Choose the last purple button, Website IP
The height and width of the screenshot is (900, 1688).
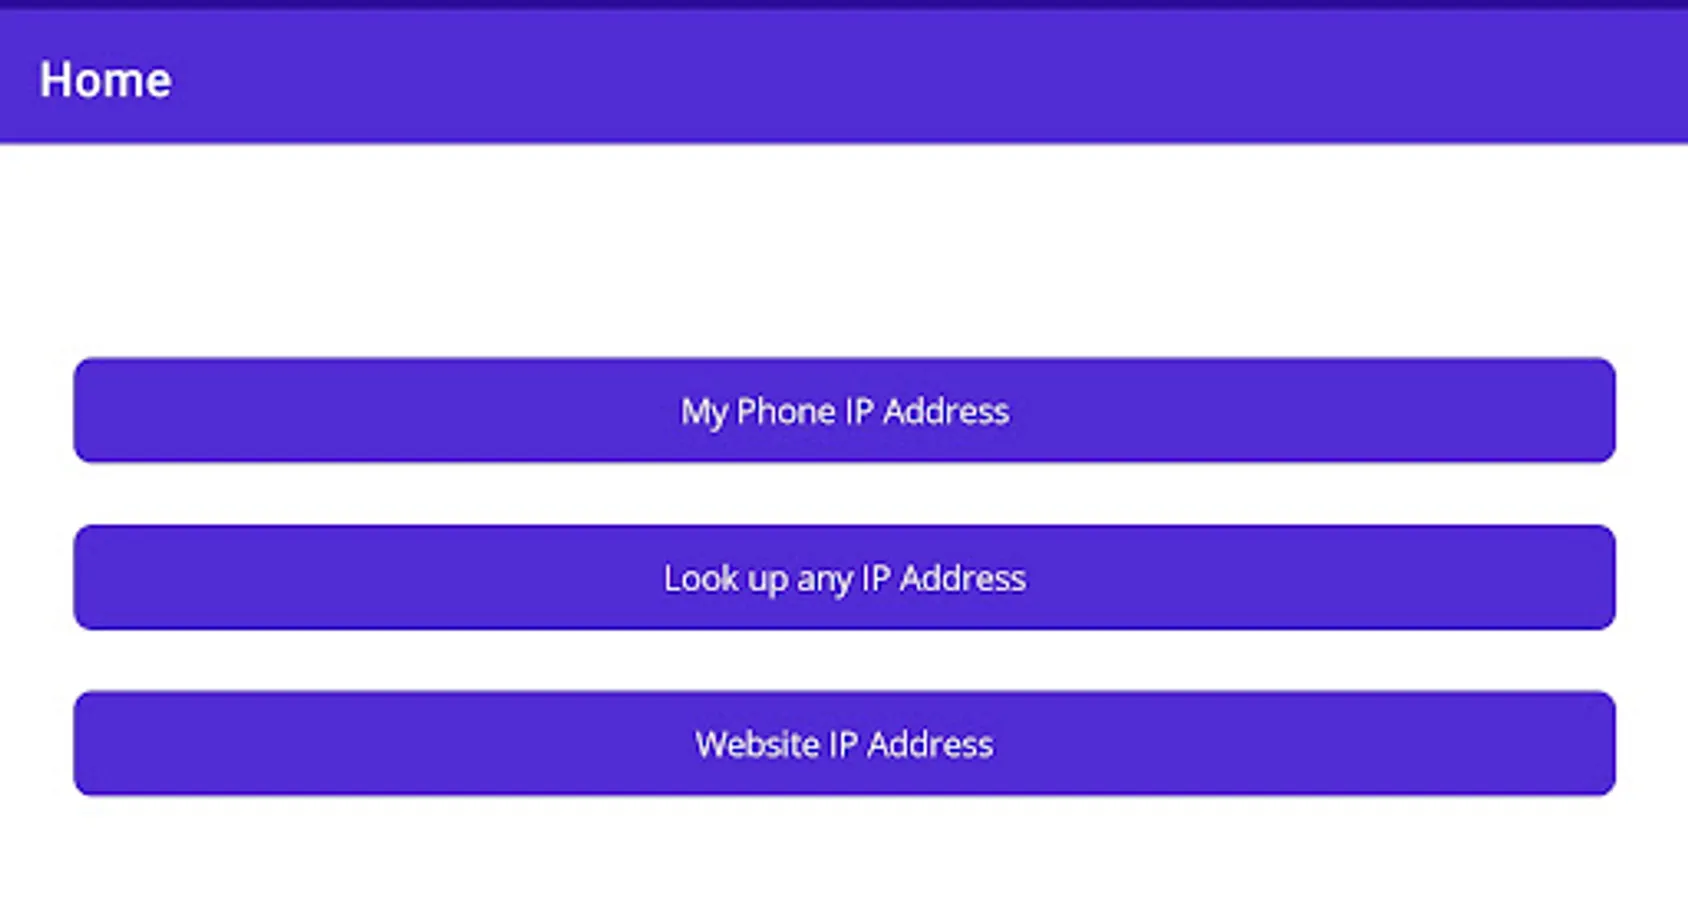click(844, 743)
